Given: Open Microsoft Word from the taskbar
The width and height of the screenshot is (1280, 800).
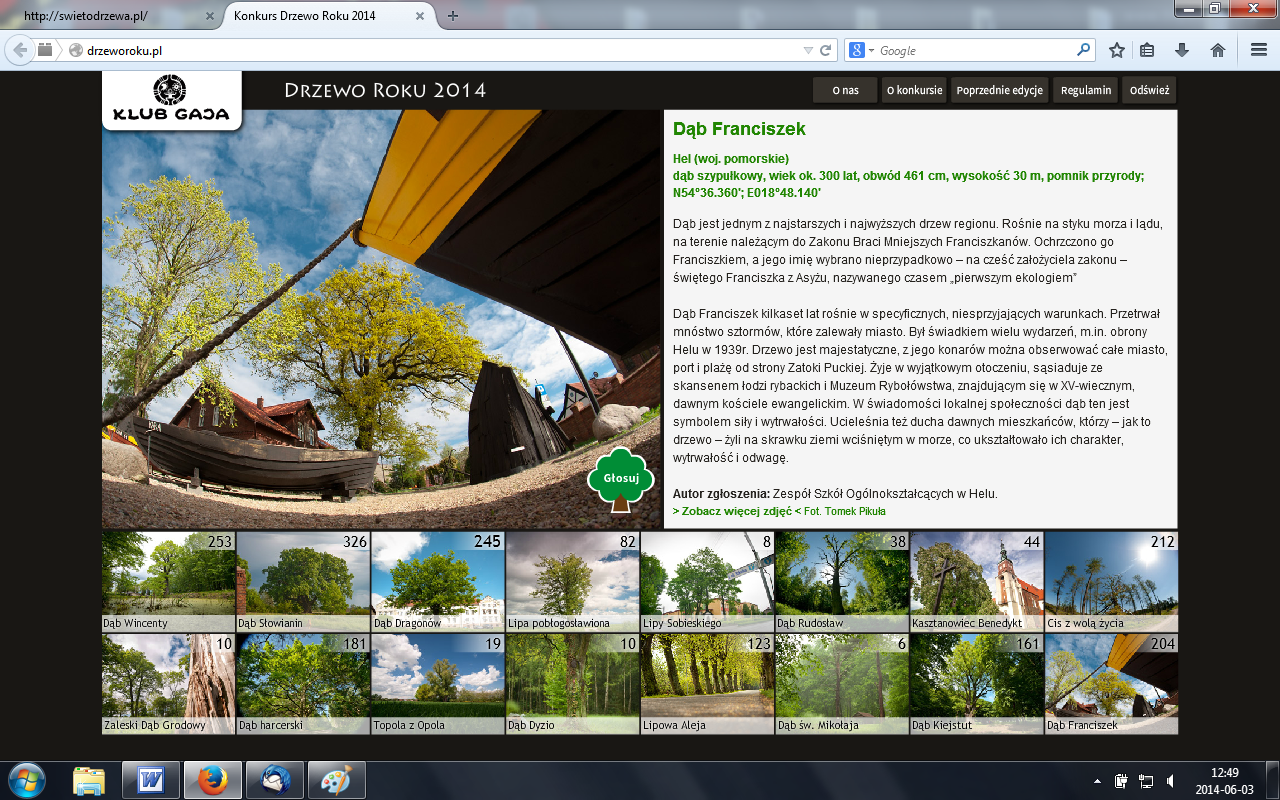Looking at the screenshot, I should [x=151, y=779].
